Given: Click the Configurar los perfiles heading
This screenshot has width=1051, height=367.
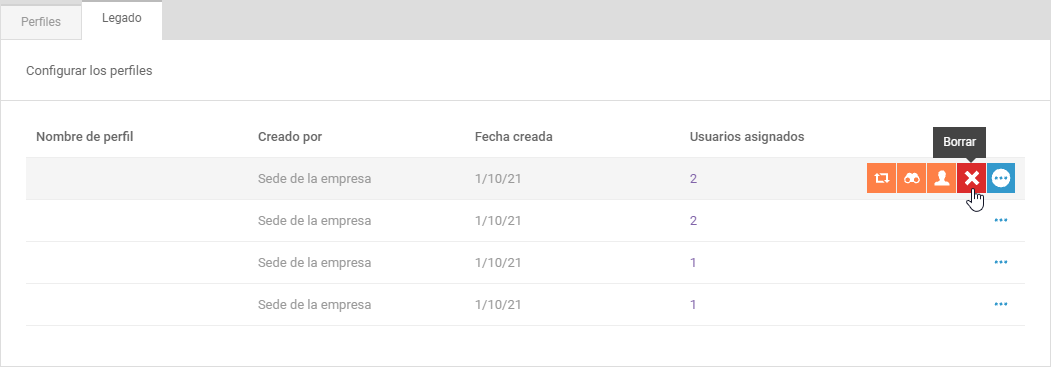Looking at the screenshot, I should (89, 70).
